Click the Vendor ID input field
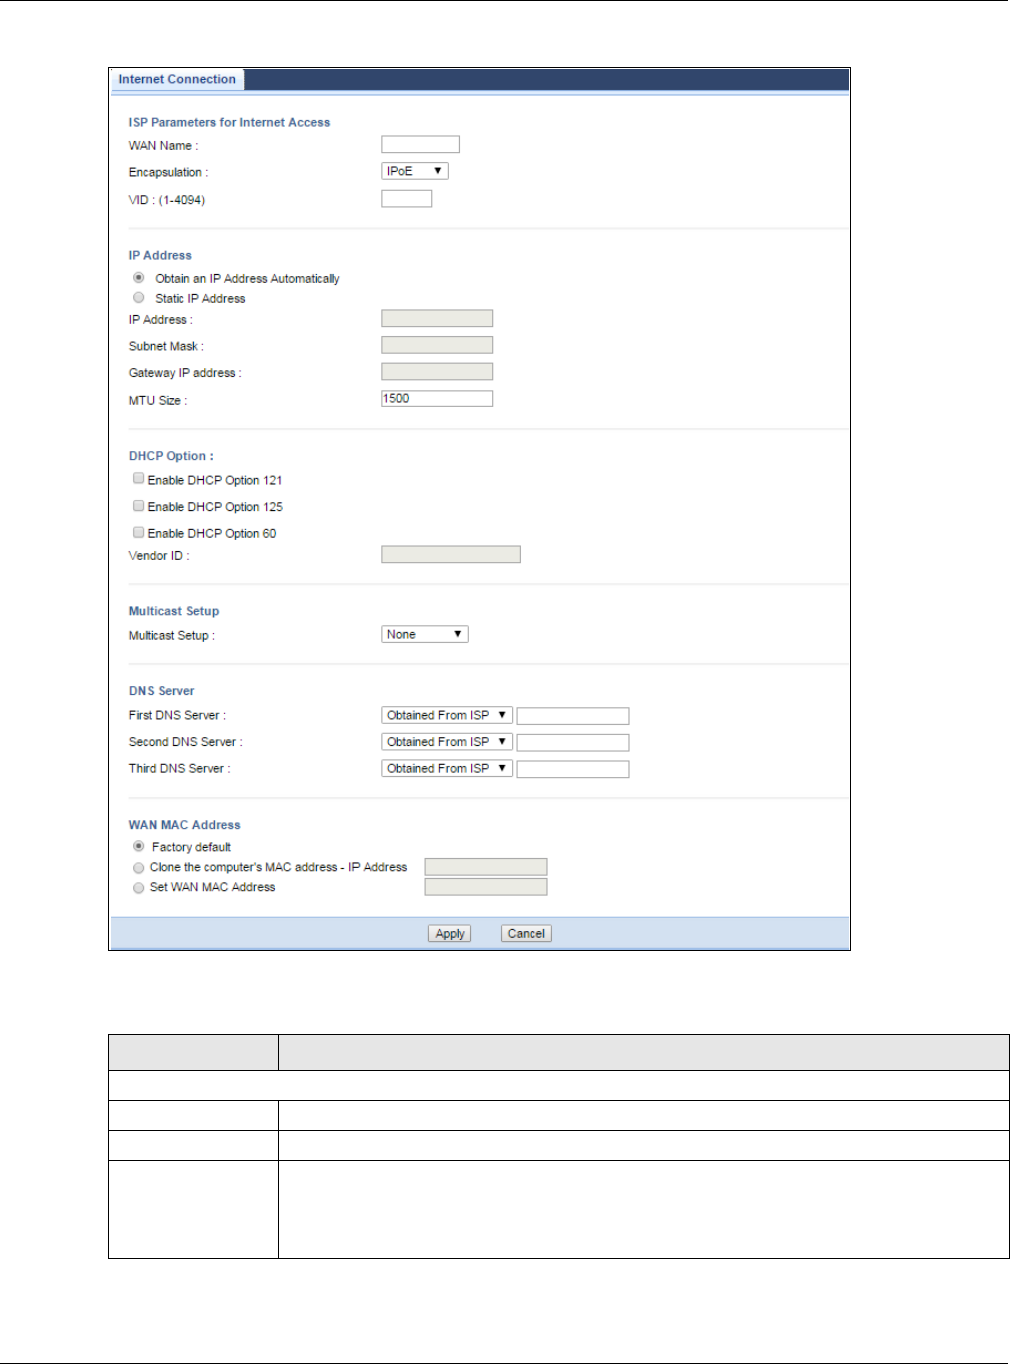Screen dimensions: 1010x1364 [451, 555]
